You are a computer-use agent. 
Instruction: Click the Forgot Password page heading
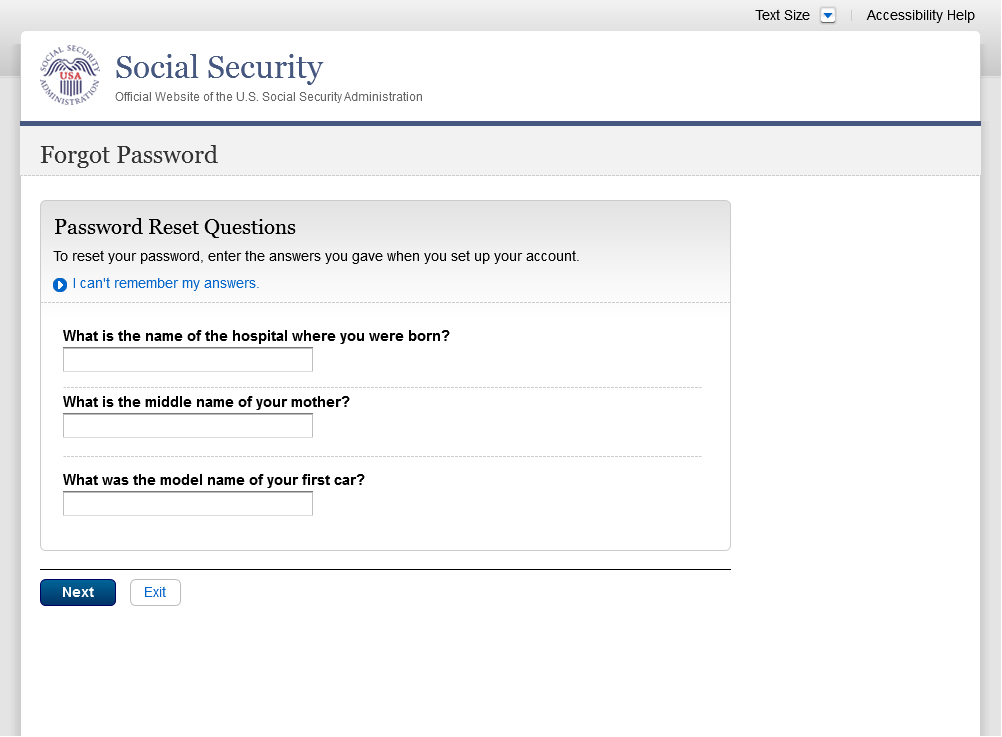click(129, 155)
